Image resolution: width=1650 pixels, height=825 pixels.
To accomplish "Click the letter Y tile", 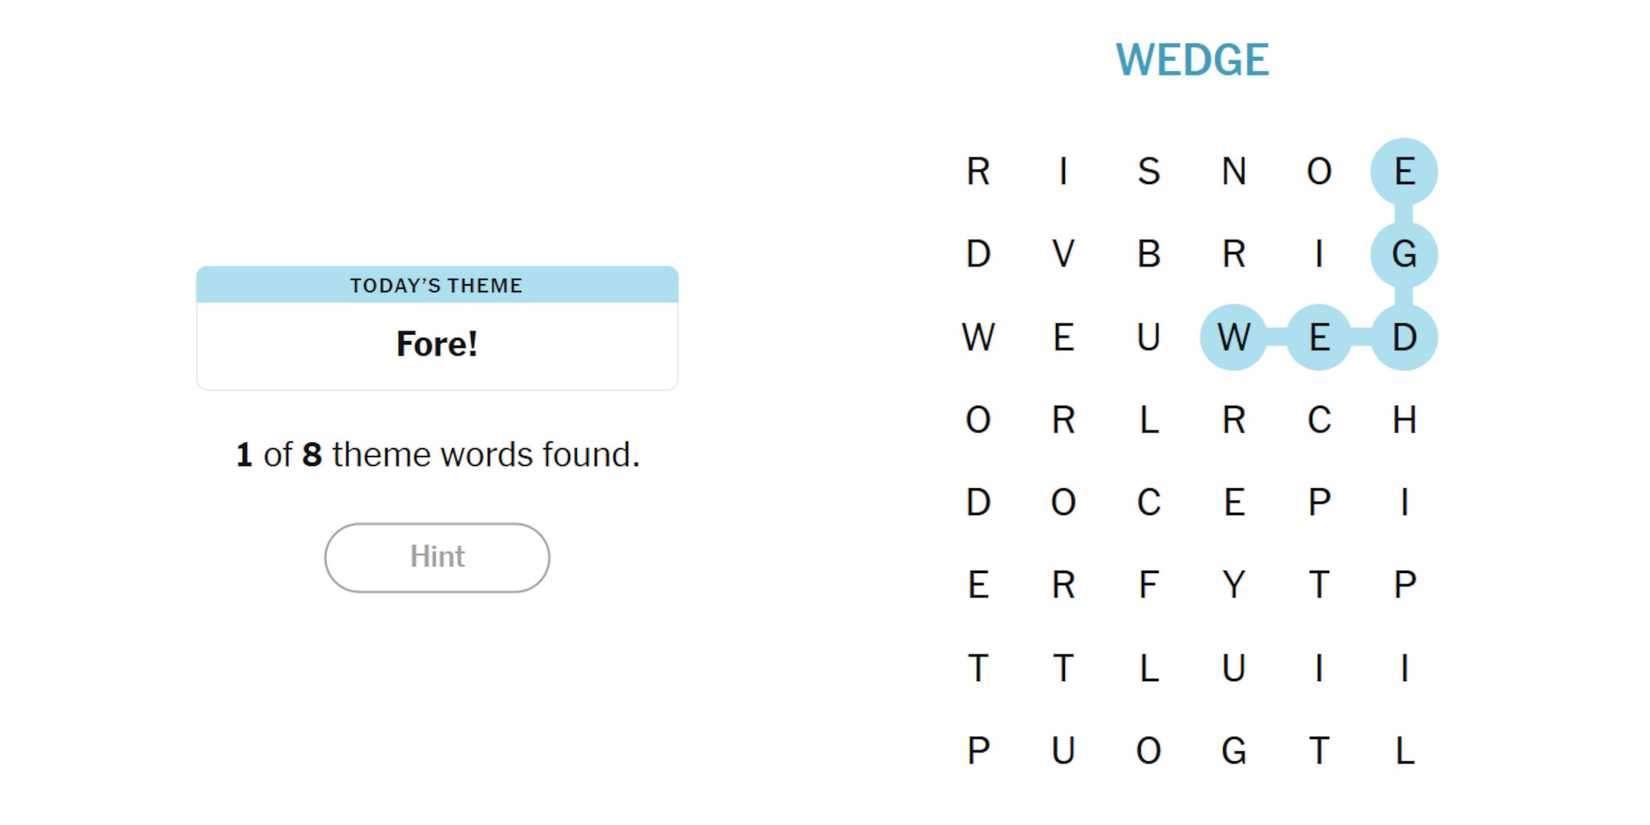I will tap(1233, 584).
